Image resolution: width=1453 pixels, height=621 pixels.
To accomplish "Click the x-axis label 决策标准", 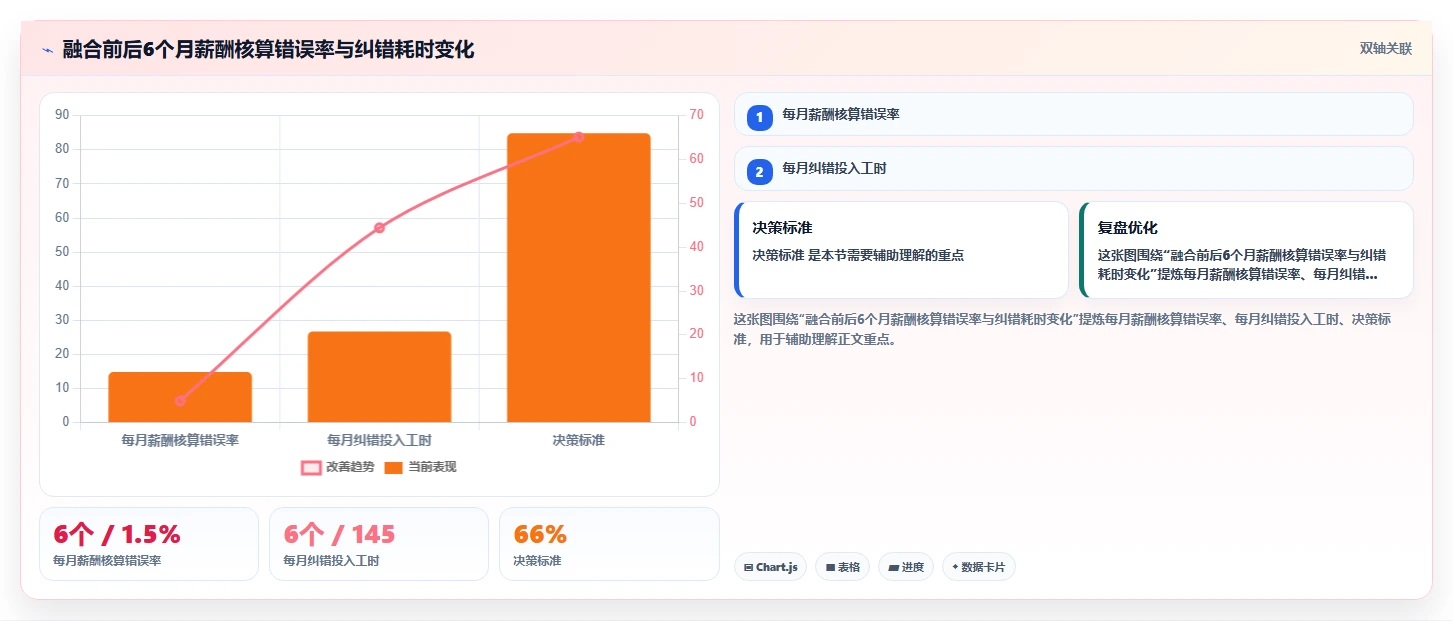I will click(578, 440).
